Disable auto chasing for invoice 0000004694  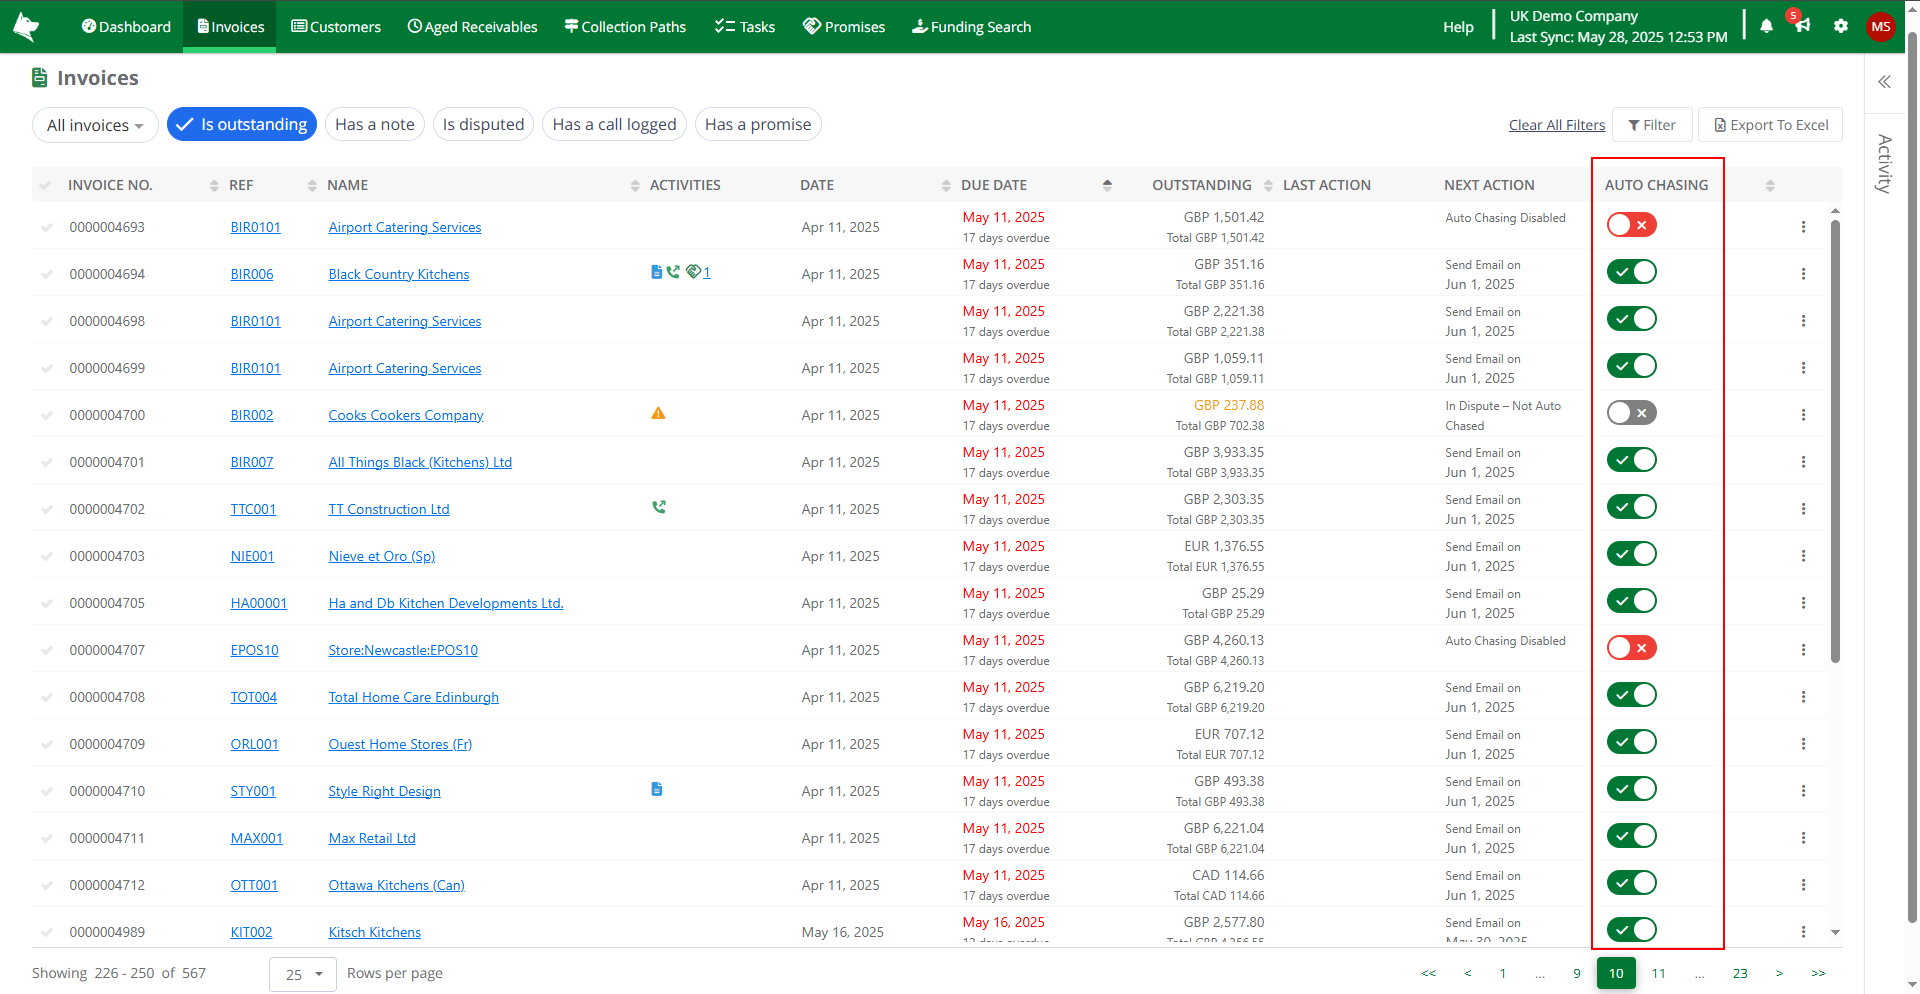coord(1631,272)
